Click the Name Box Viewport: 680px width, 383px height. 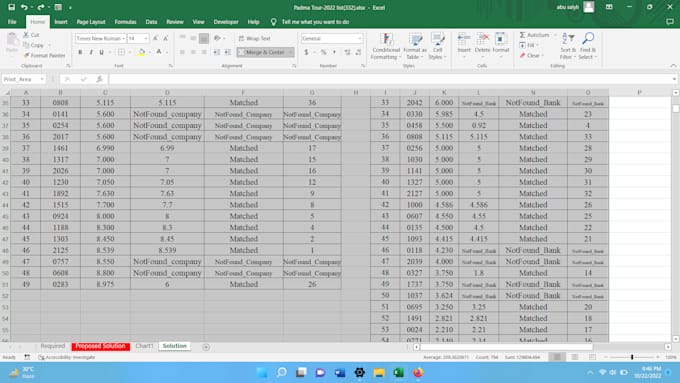(x=23, y=79)
